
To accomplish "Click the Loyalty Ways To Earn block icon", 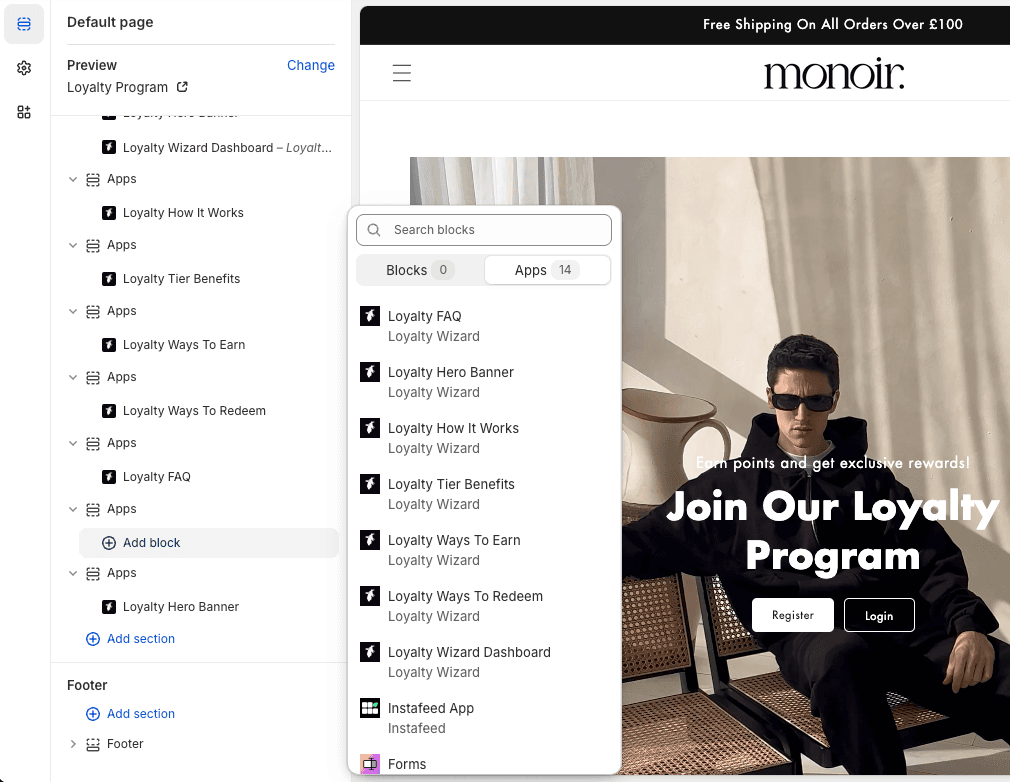I will (x=108, y=344).
